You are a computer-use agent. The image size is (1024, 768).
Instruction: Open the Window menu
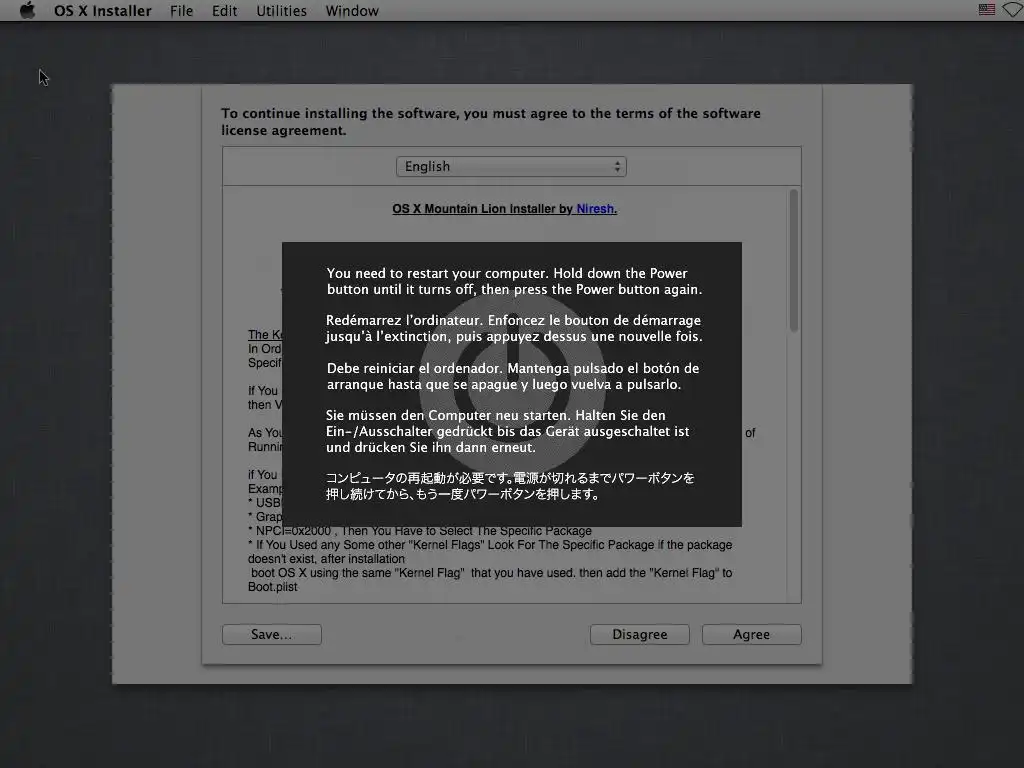[x=352, y=11]
